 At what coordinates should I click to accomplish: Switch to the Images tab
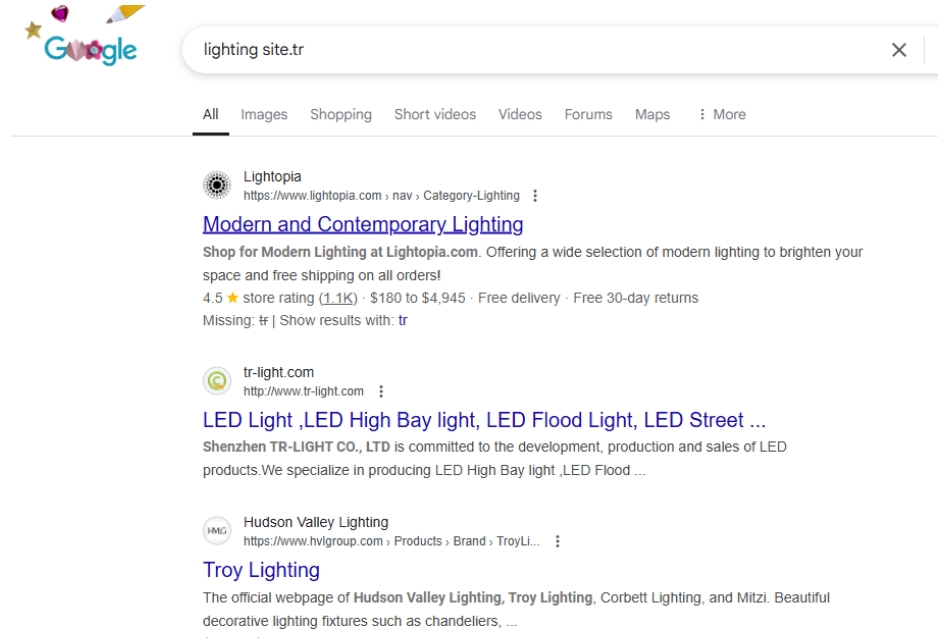264,114
